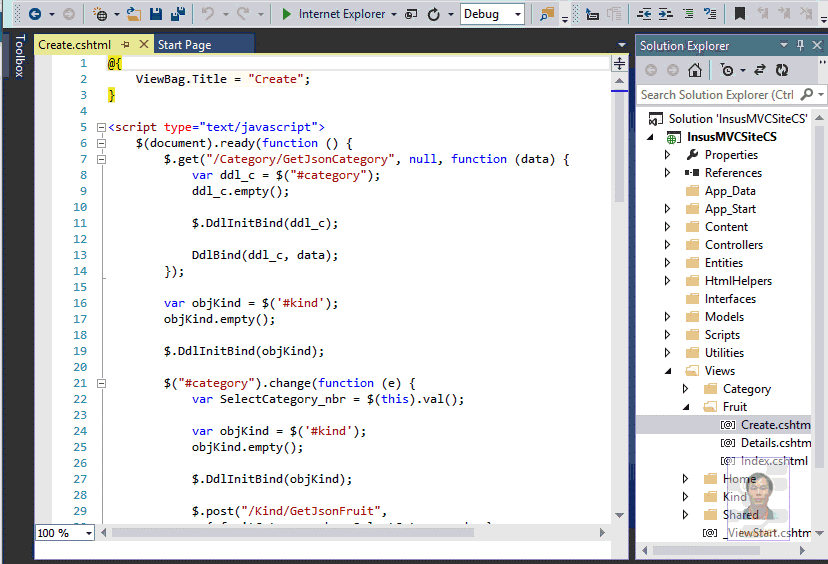Toggle bookmark with the Bookmark icon
This screenshot has width=828, height=564.
(x=740, y=14)
